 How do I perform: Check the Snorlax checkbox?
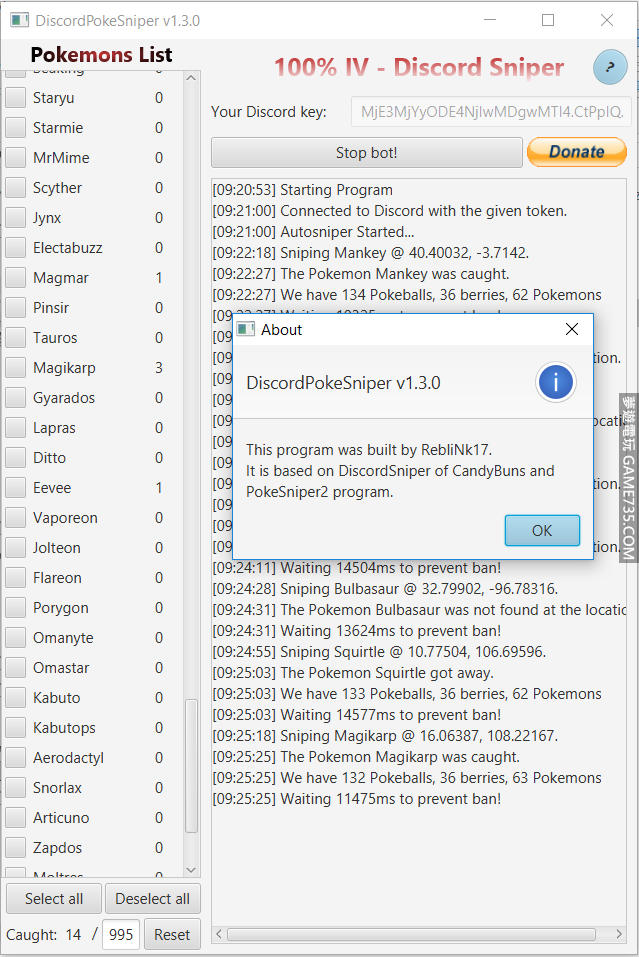click(16, 788)
